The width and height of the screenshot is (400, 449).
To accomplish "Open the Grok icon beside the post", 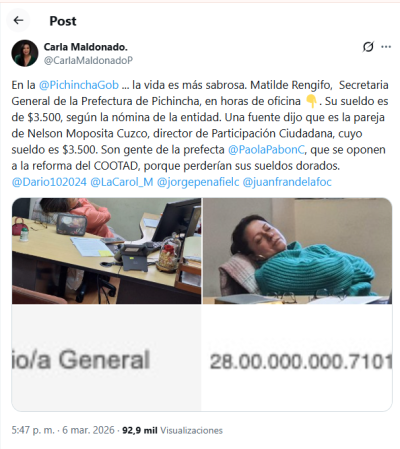I will [368, 47].
